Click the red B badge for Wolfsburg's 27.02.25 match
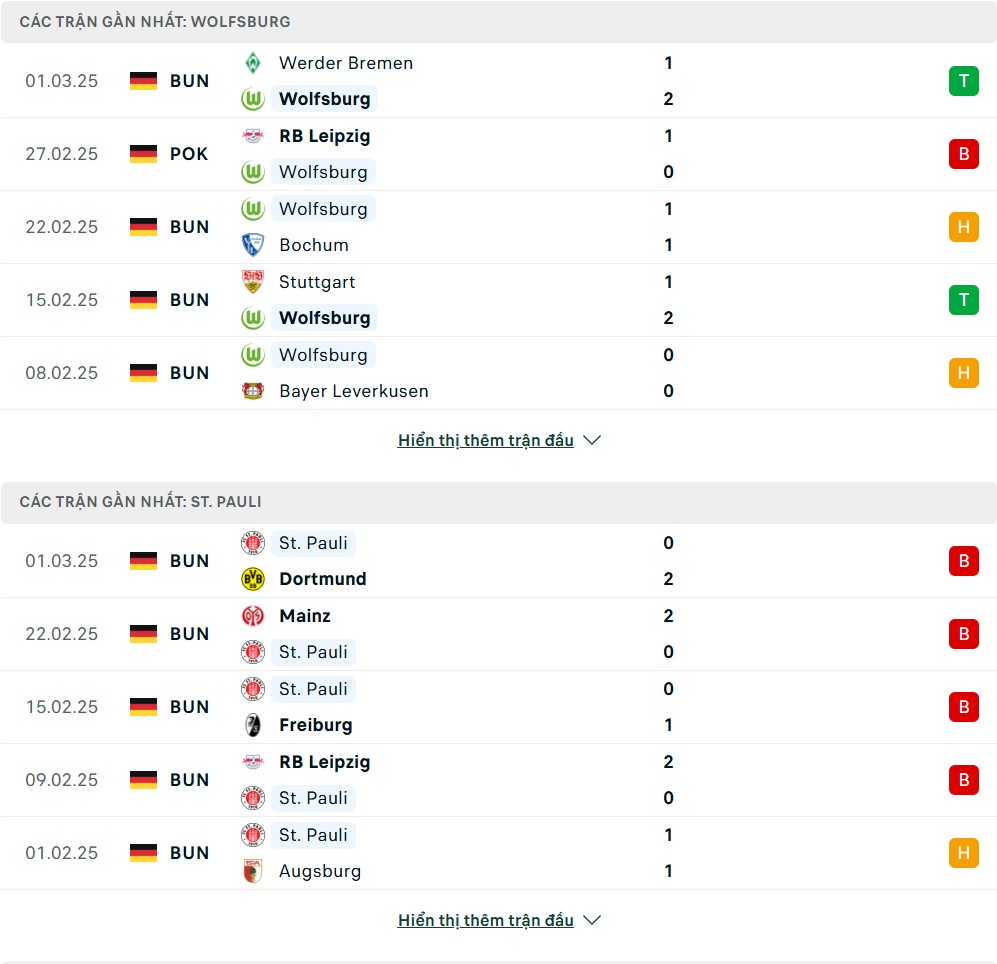This screenshot has height=964, width=997. [963, 154]
